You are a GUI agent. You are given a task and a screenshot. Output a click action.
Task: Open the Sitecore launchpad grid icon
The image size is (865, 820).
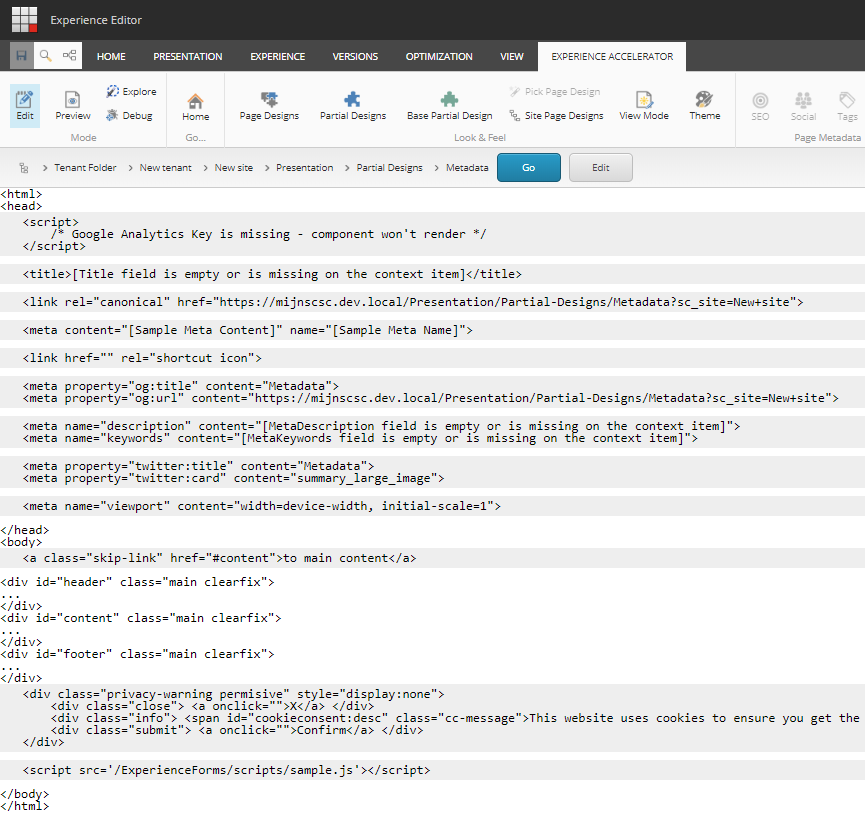pyautogui.click(x=25, y=19)
